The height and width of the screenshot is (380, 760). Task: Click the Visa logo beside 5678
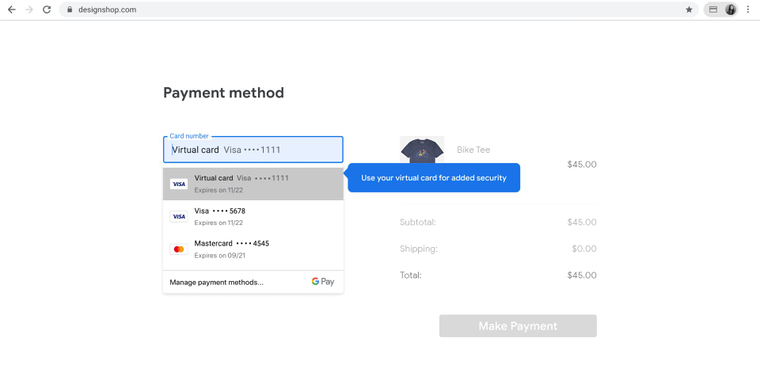click(x=179, y=217)
